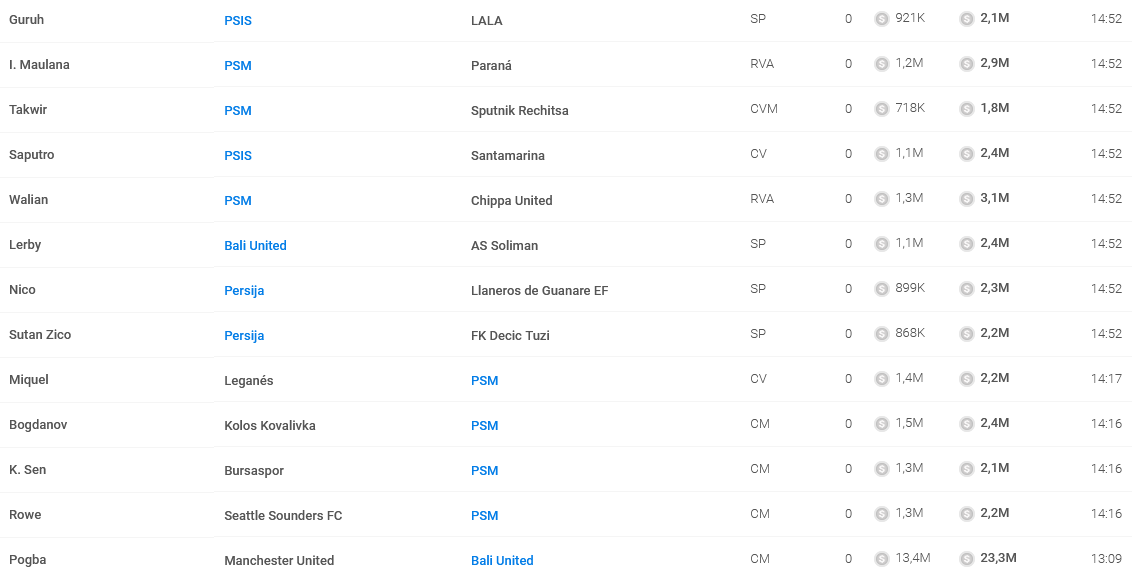
Task: Open the PSM link in K. Sen's row
Action: 484,470
